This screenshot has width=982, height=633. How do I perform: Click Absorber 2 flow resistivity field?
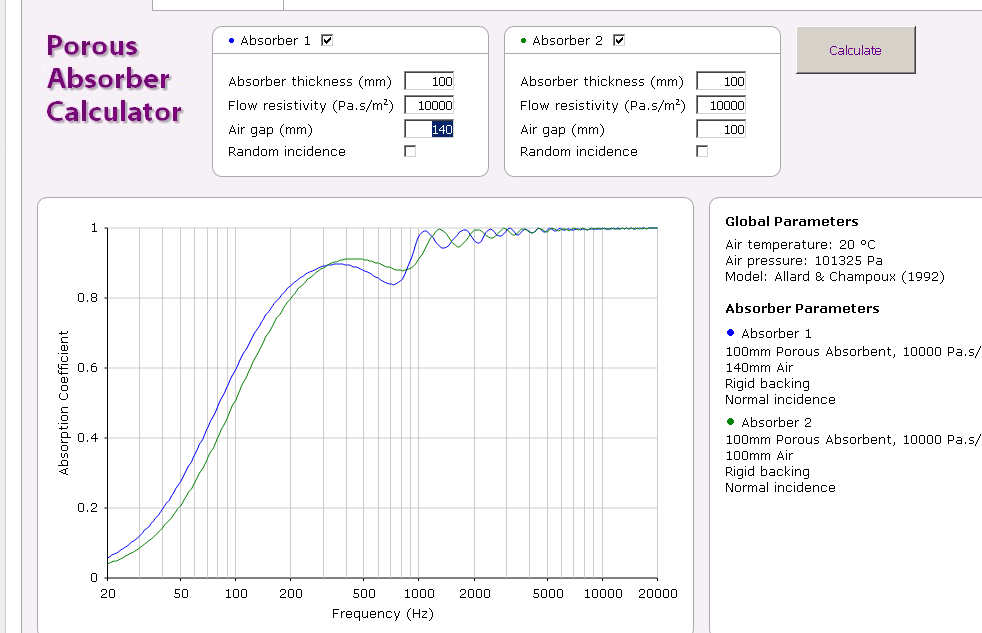[721, 105]
